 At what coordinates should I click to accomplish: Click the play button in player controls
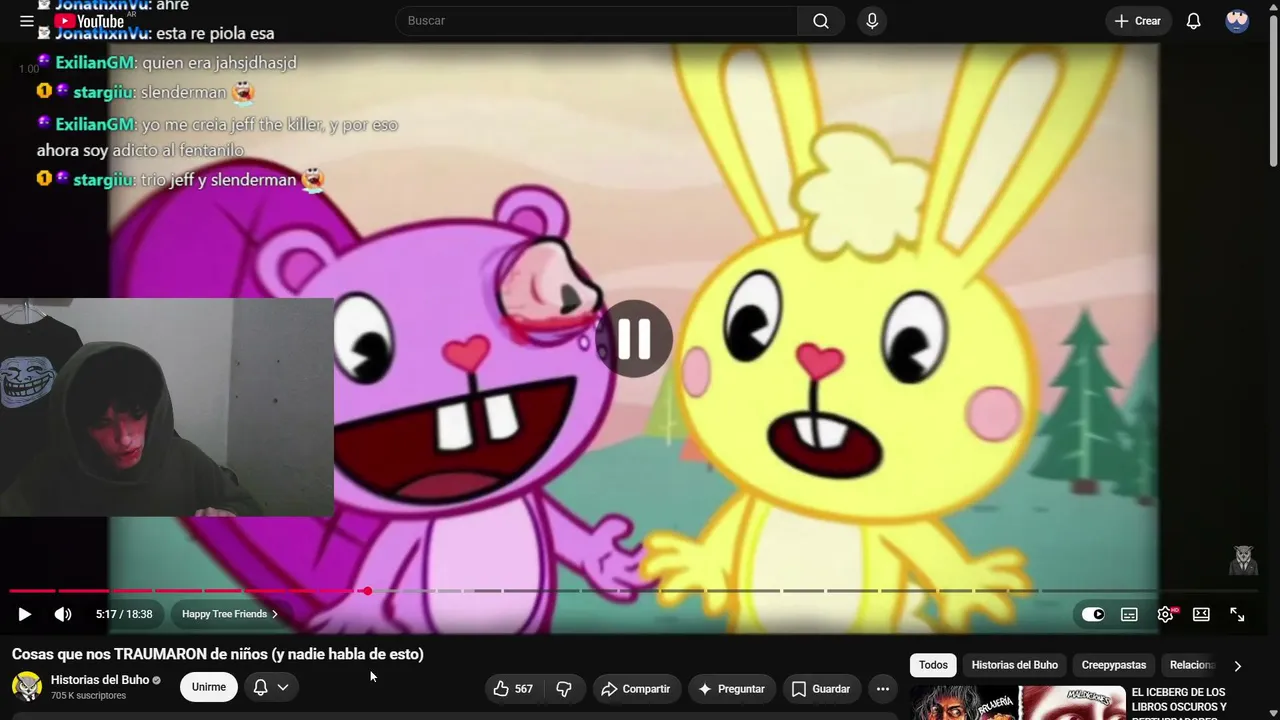tap(25, 614)
